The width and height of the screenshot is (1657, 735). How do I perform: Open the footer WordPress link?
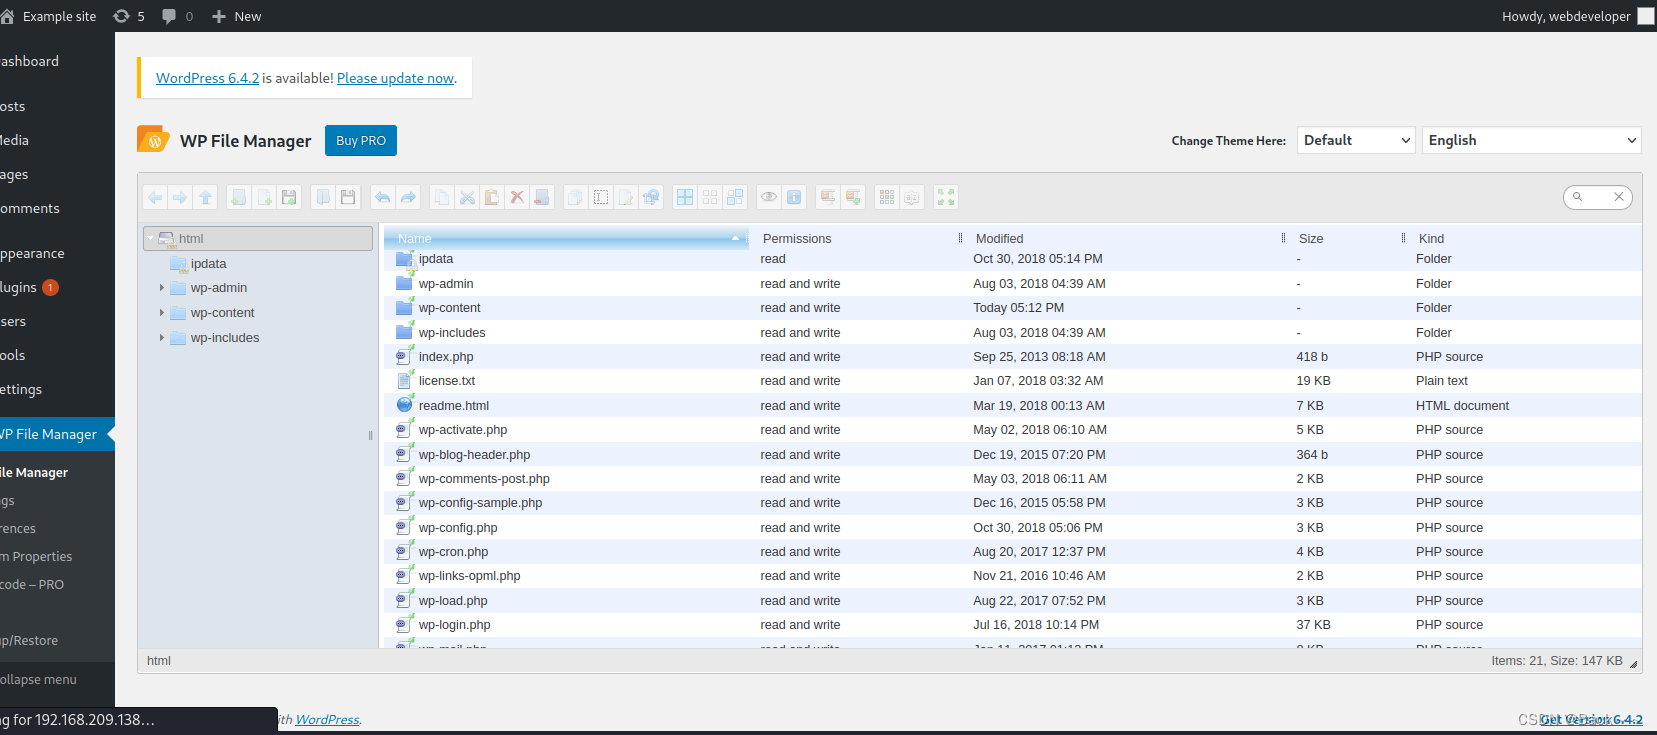[x=327, y=719]
